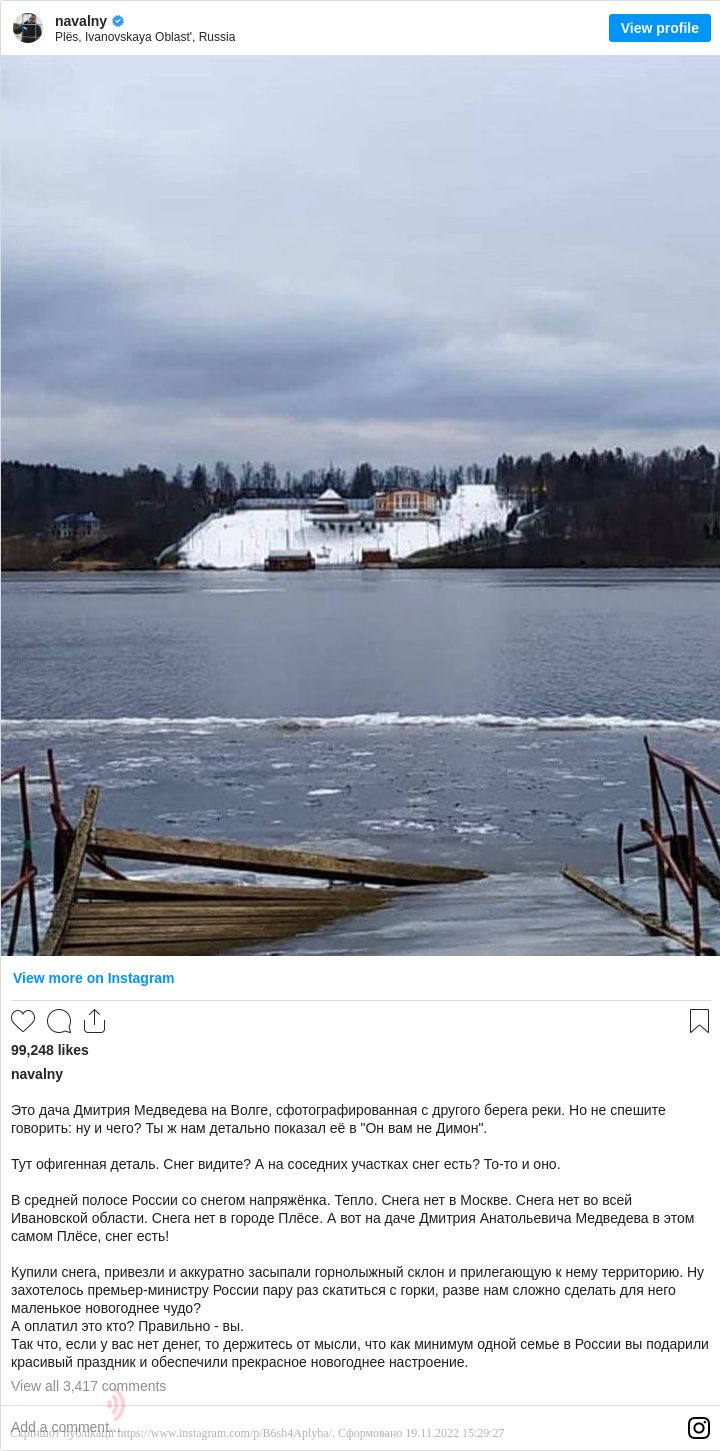This screenshot has width=720, height=1451.
Task: Open navalny username in header
Action: pyautogui.click(x=81, y=21)
